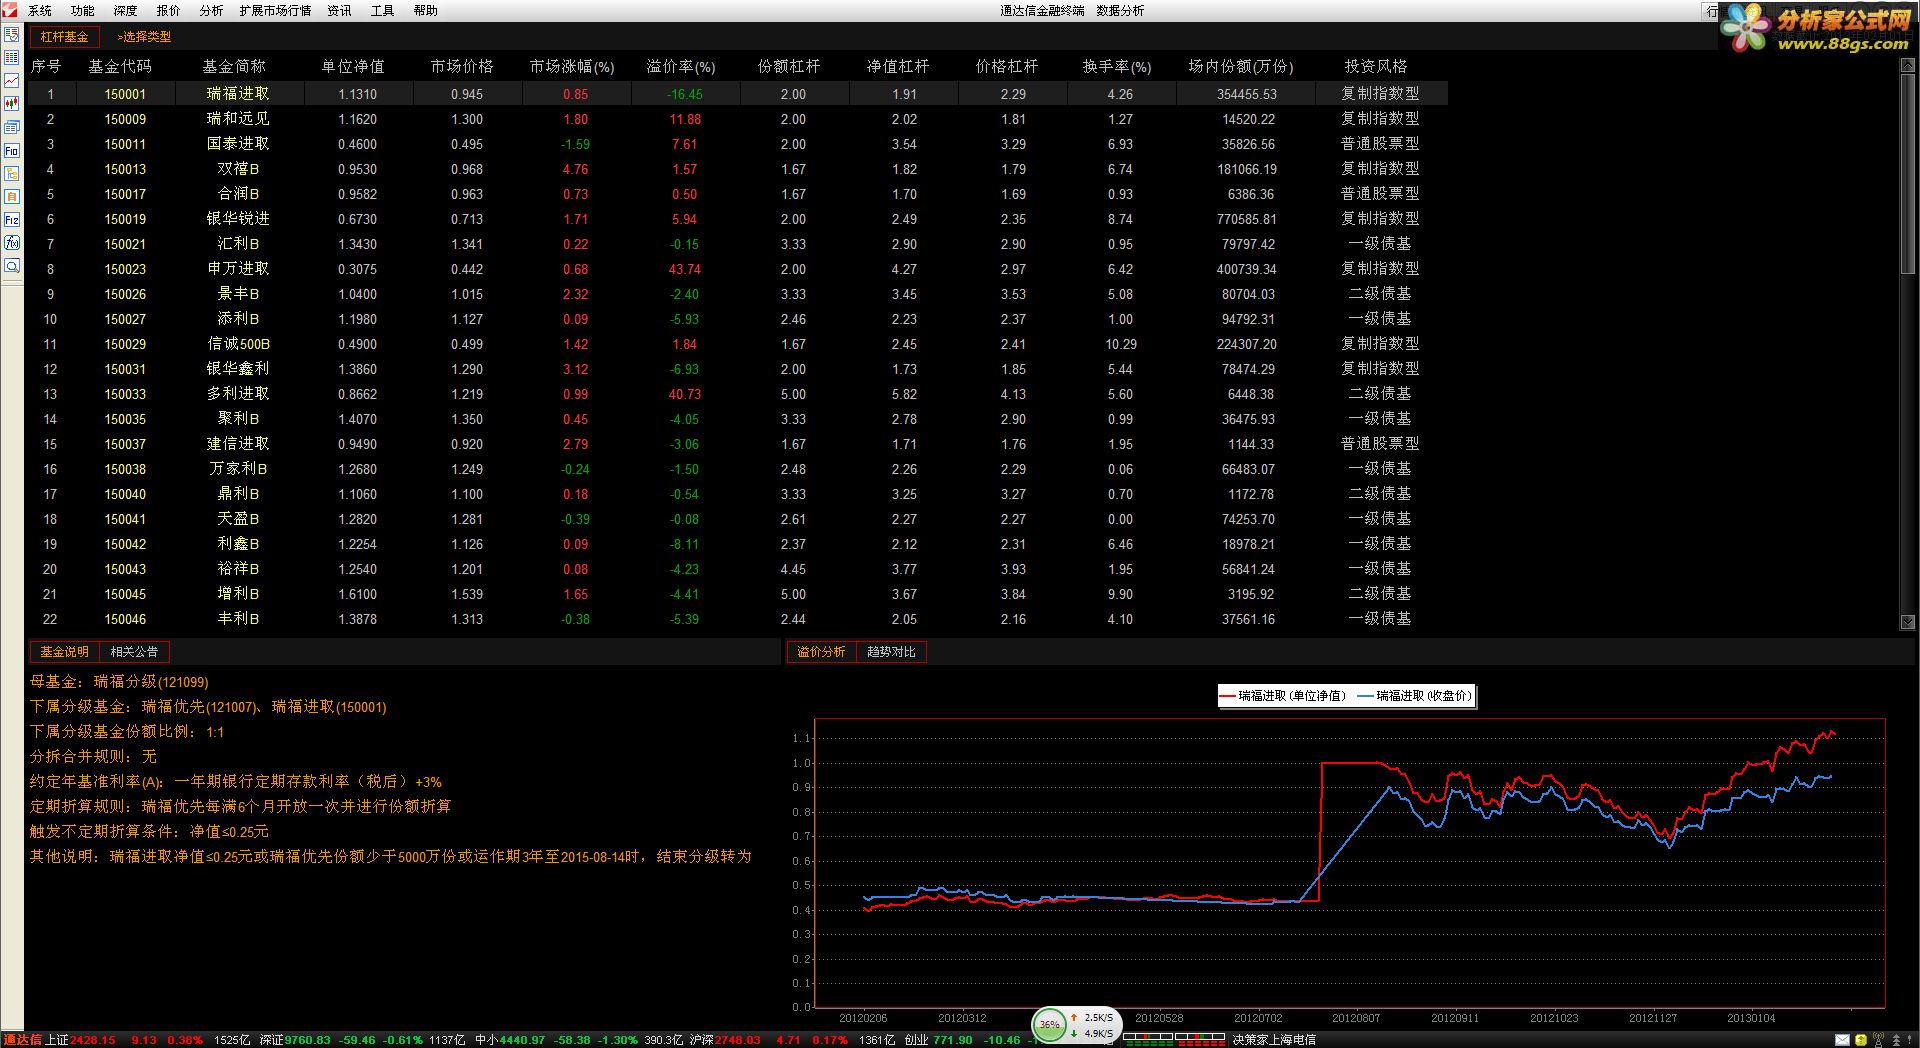Switch to the 溢价分析 tab
The image size is (1920, 1048).
(x=821, y=652)
